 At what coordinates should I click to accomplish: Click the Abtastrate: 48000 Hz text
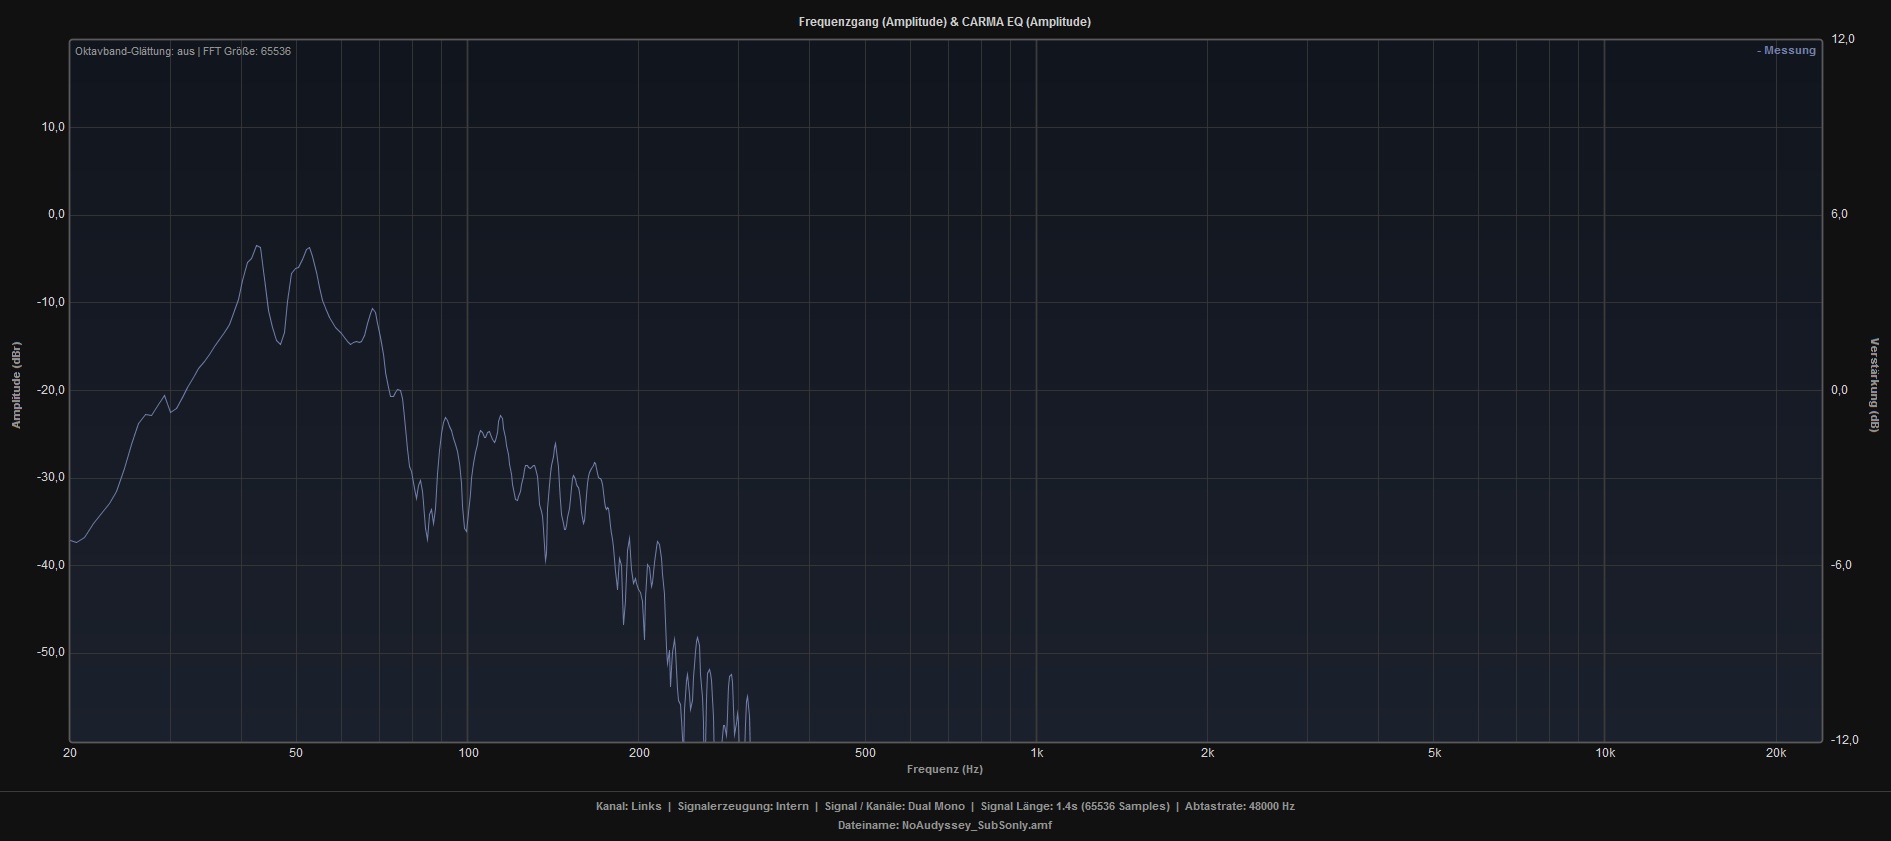1239,806
